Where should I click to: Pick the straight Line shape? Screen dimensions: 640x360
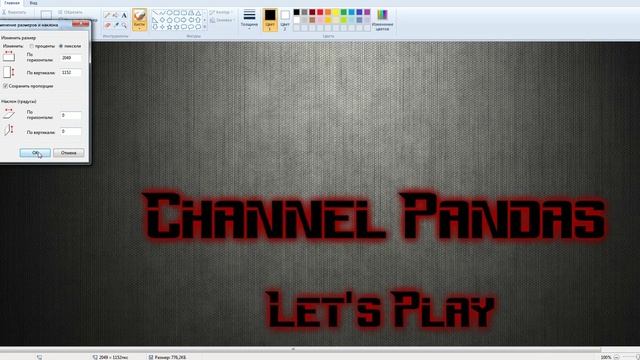(155, 13)
